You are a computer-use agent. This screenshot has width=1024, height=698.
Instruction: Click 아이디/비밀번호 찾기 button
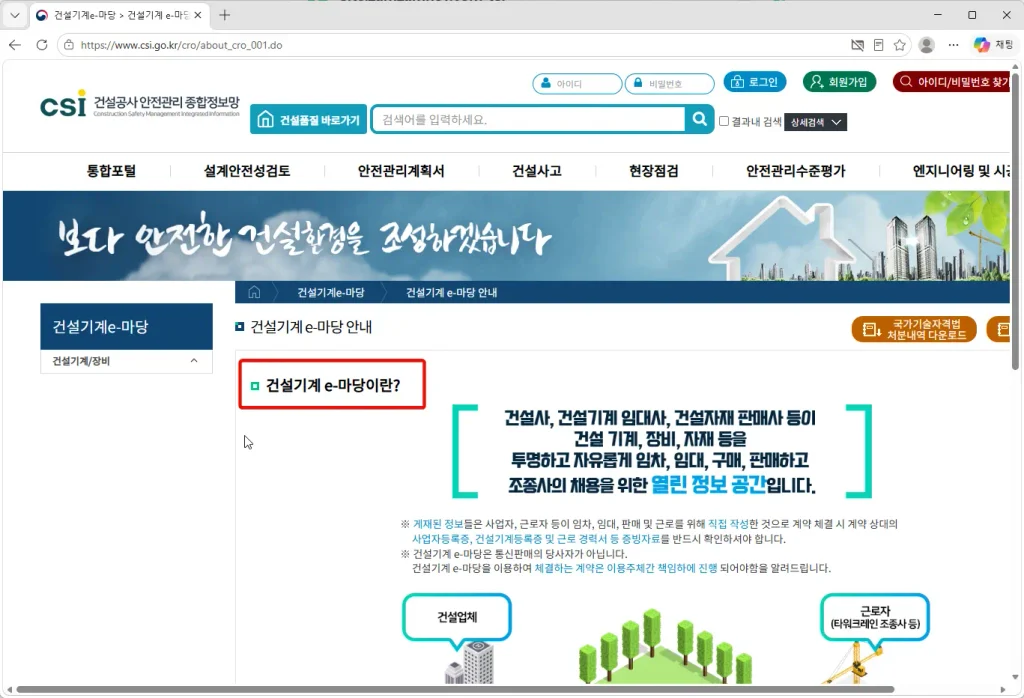tap(952, 82)
